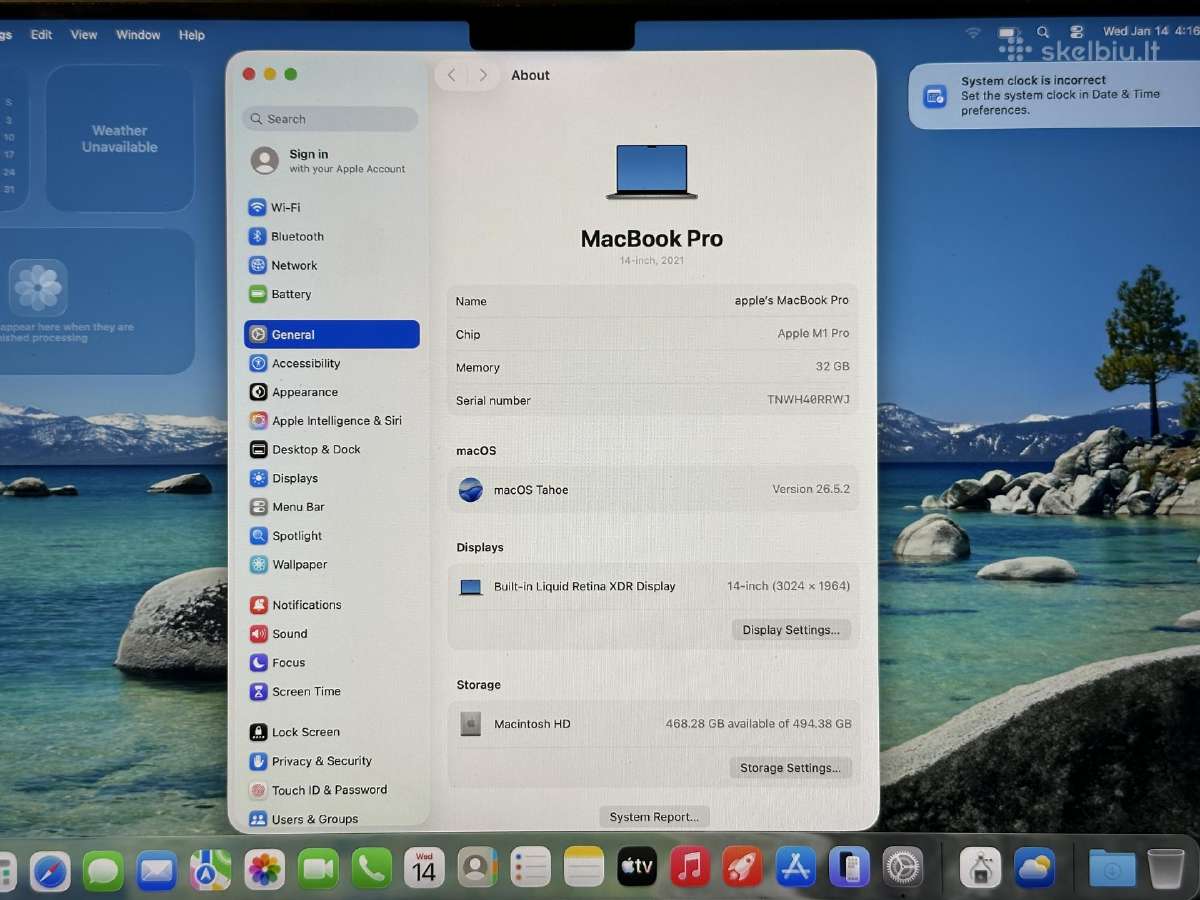Click the Search field in Settings
Viewport: 1200px width, 900px height.
(330, 119)
